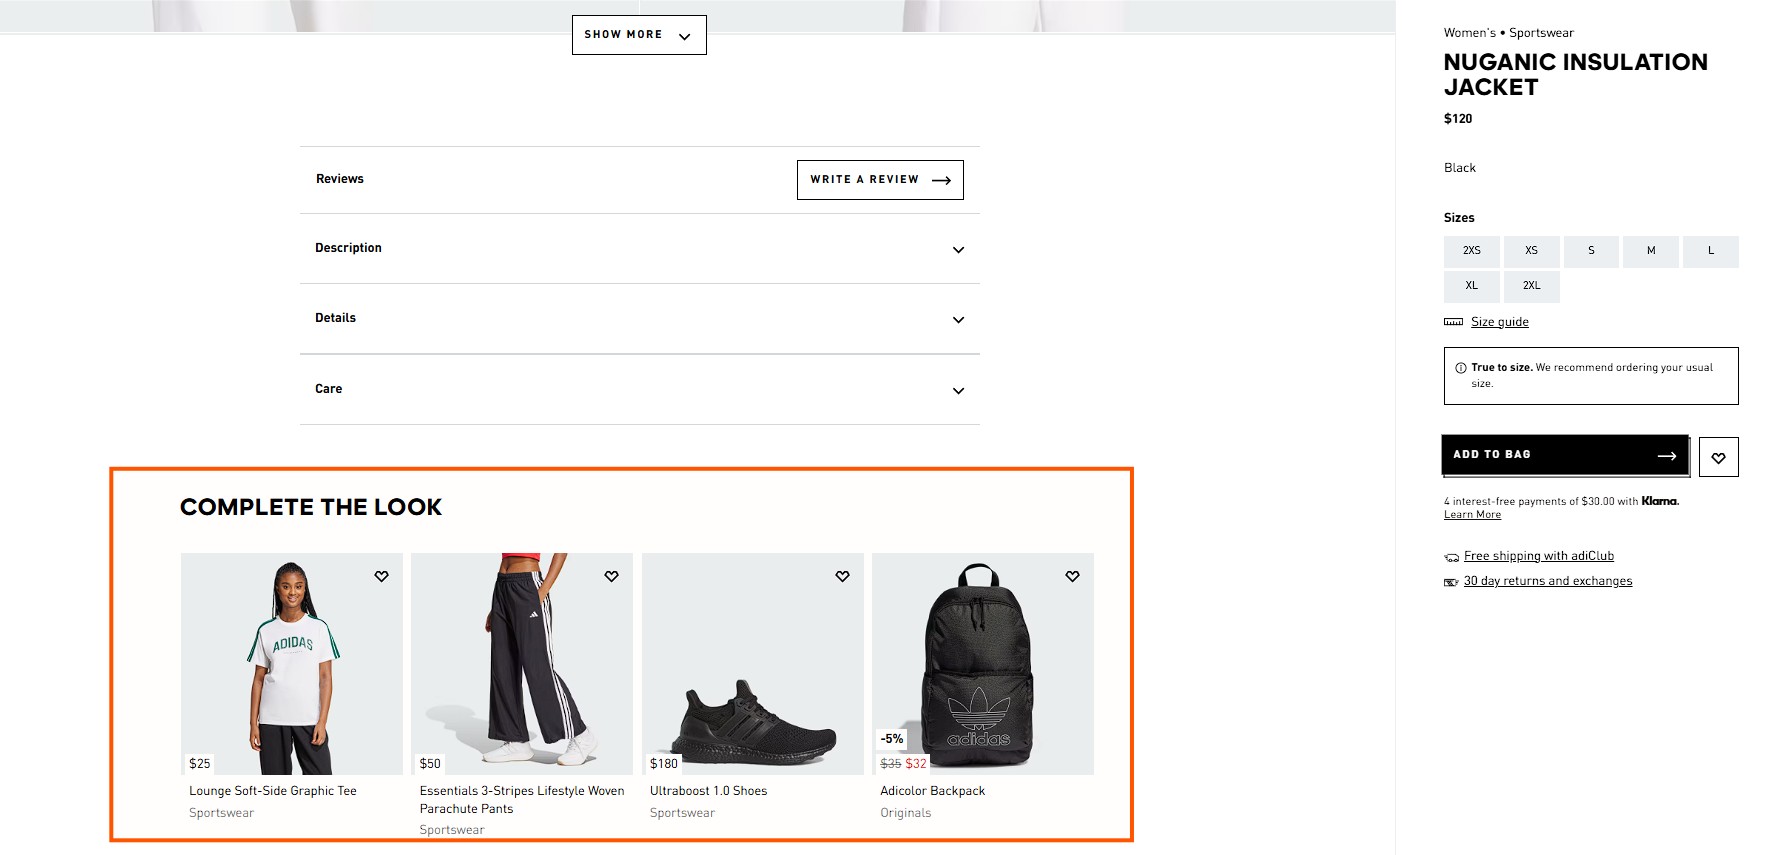Pick size L
Image resolution: width=1781 pixels, height=855 pixels.
(x=1711, y=251)
